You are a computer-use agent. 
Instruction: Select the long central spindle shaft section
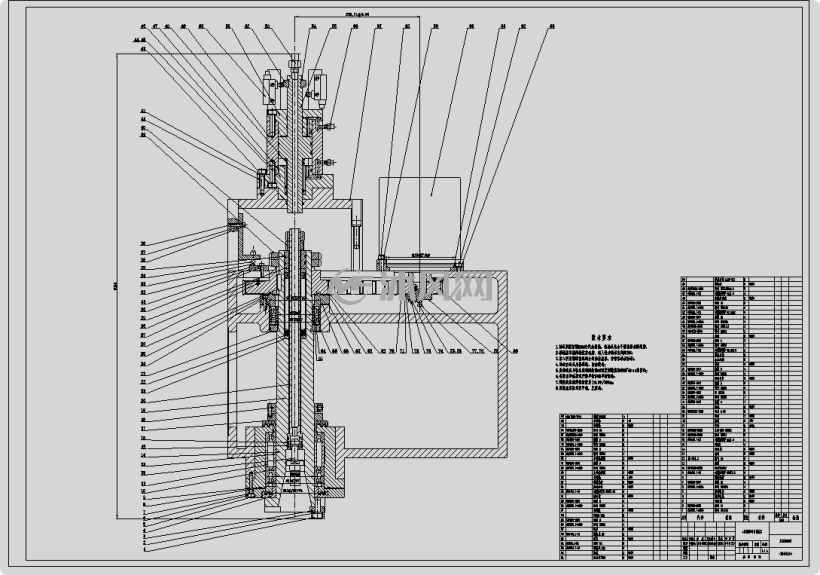[x=296, y=376]
